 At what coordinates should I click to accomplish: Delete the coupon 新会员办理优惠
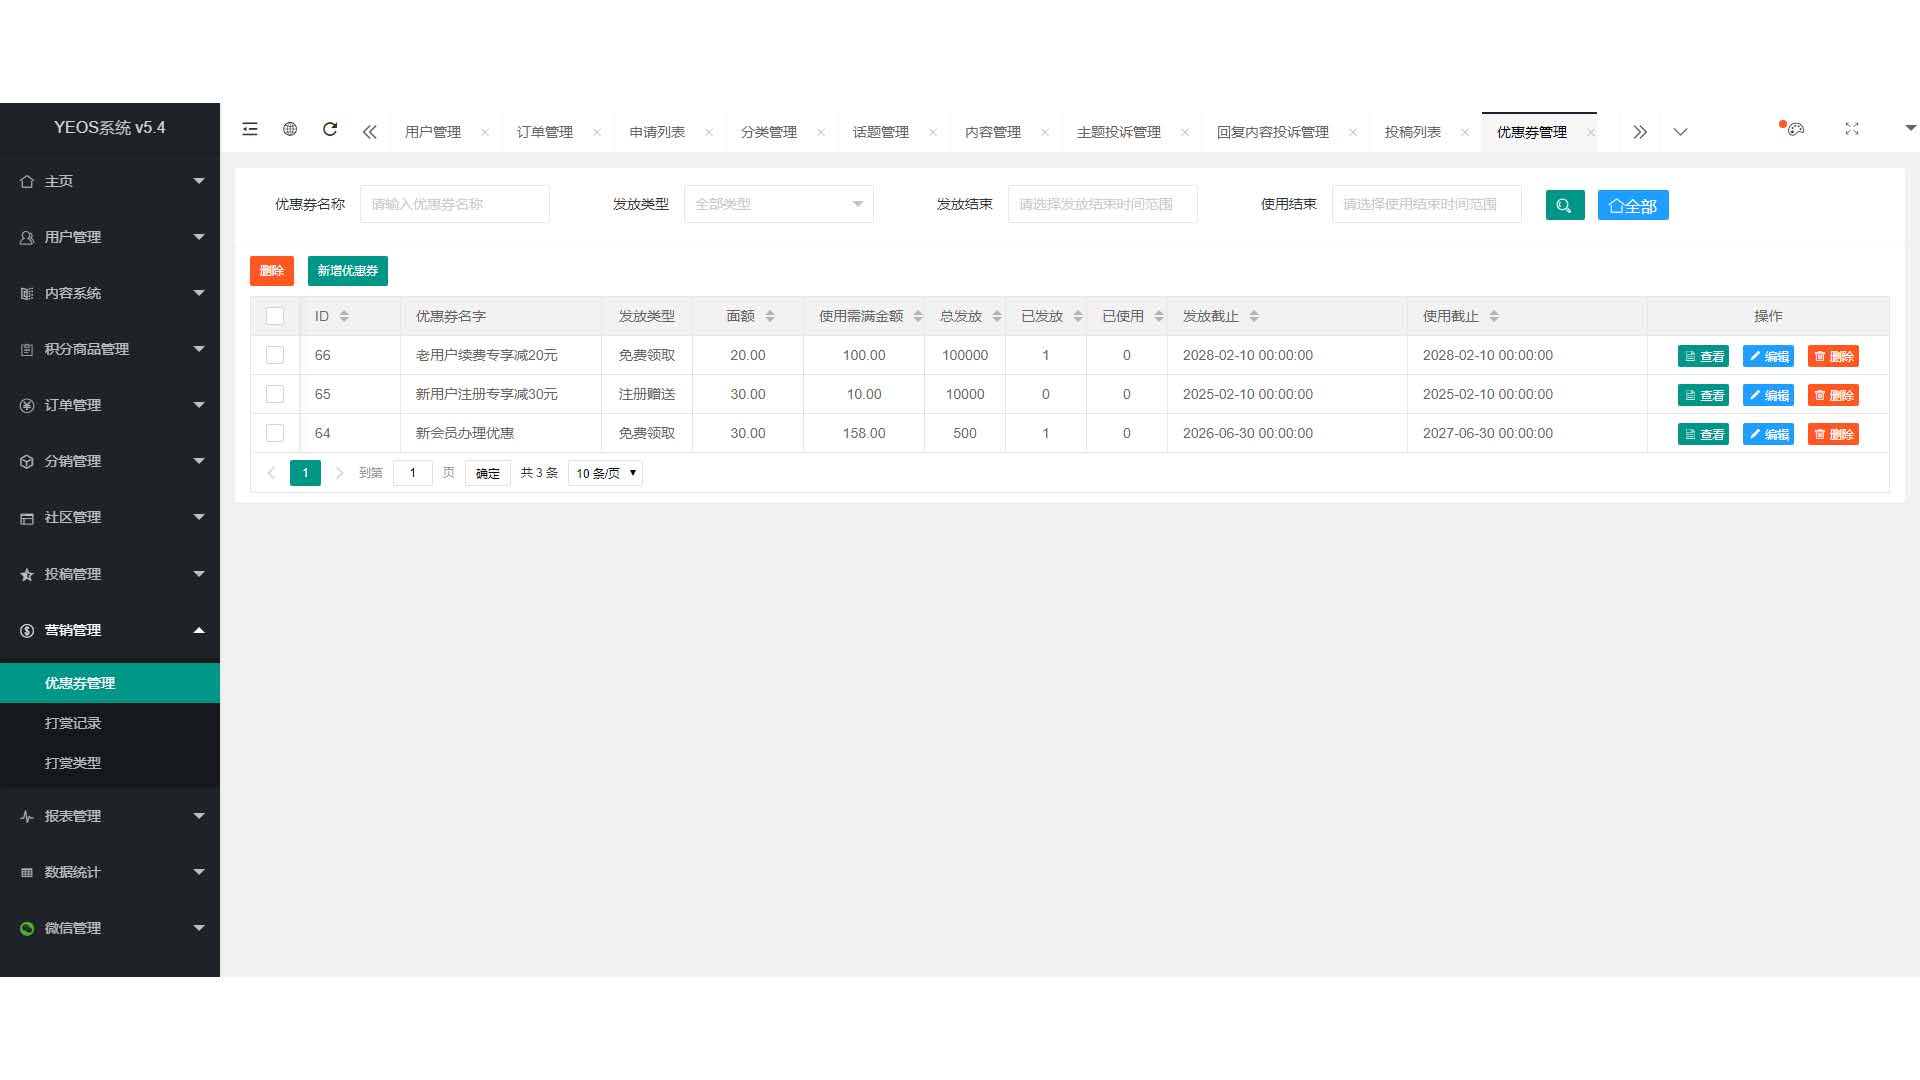pyautogui.click(x=1833, y=434)
